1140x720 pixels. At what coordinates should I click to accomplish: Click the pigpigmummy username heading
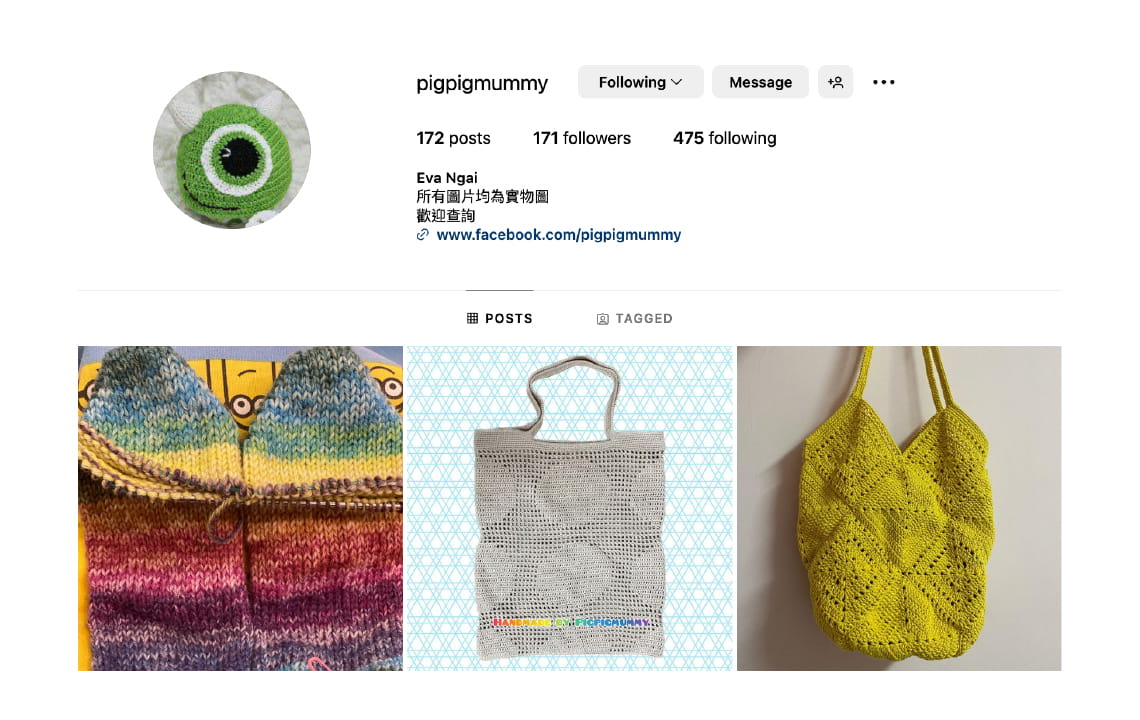coord(482,83)
